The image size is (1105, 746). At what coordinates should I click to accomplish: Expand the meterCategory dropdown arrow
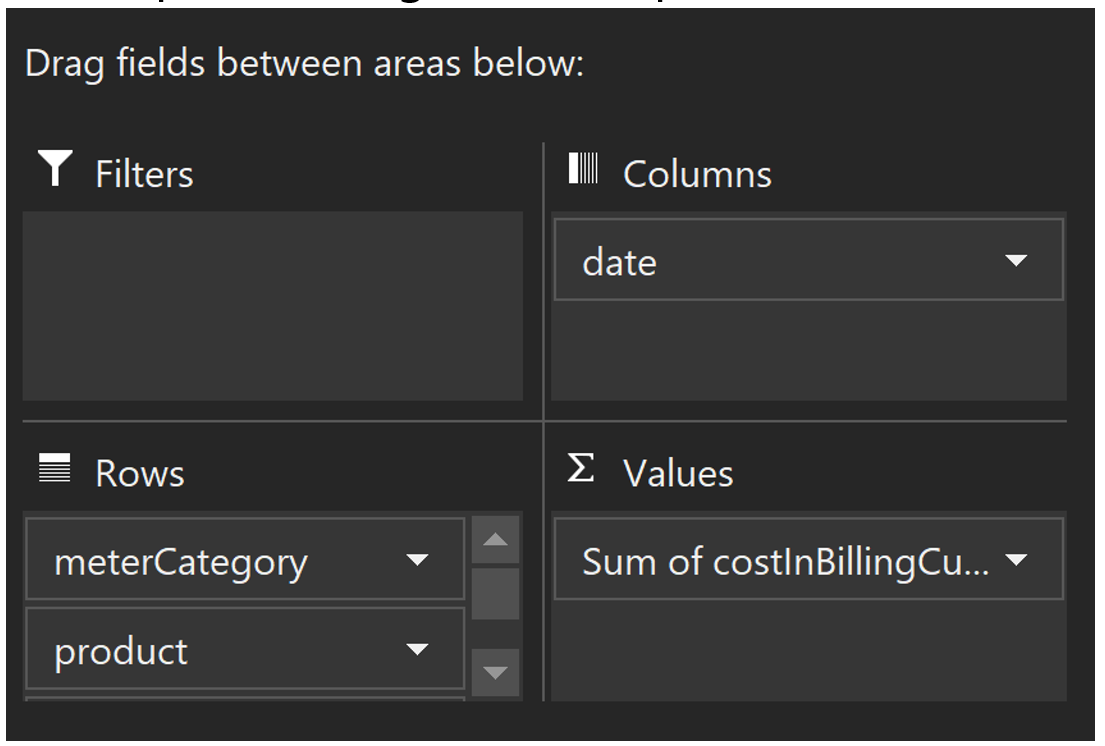point(417,561)
